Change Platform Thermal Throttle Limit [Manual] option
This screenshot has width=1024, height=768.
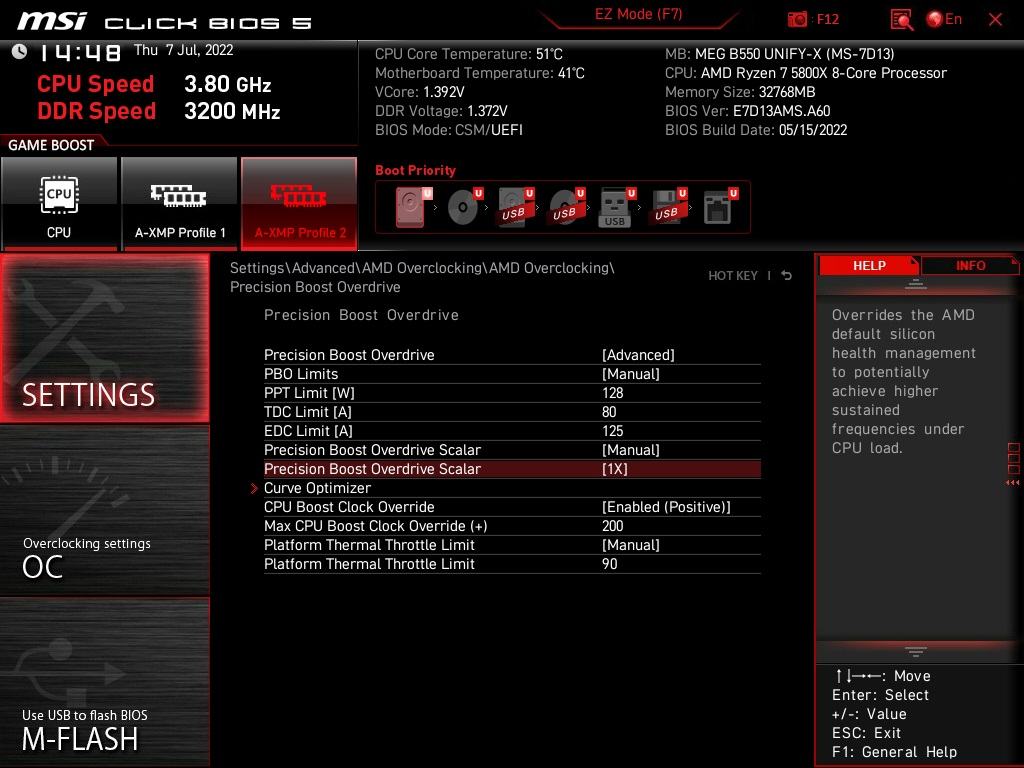512,545
